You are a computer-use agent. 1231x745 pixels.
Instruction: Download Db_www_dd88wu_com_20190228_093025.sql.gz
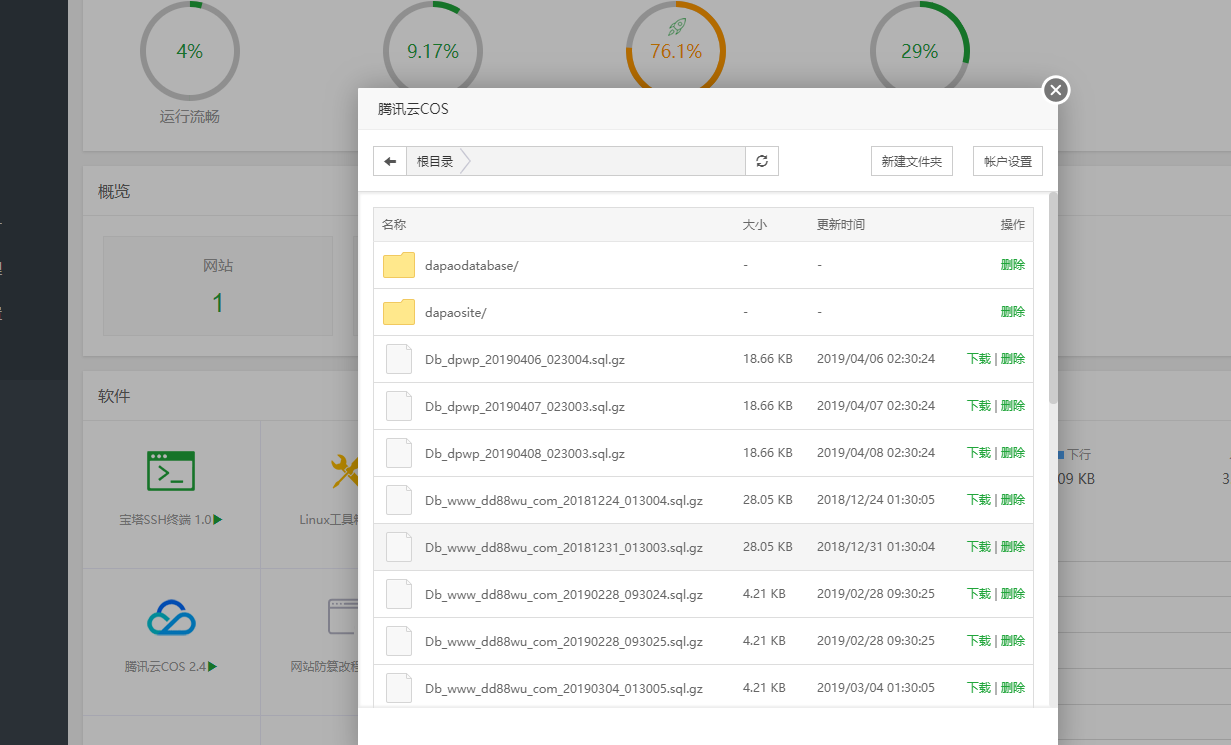[979, 641]
